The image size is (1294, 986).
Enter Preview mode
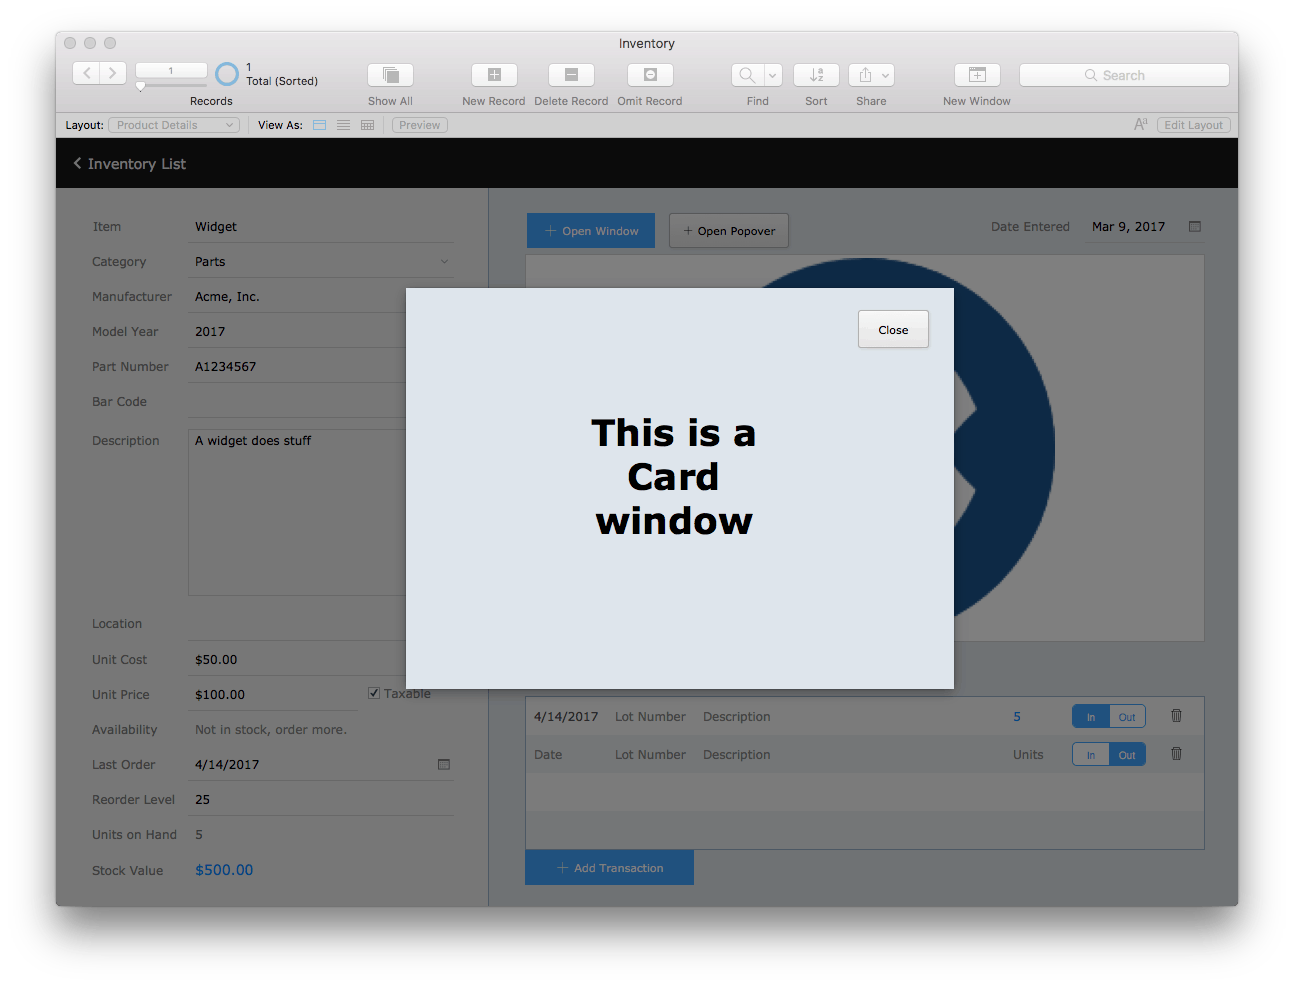click(x=419, y=124)
